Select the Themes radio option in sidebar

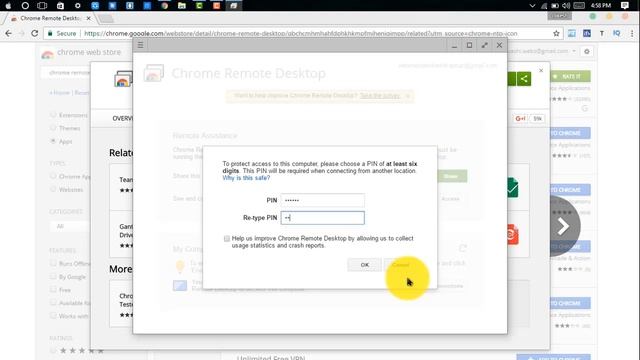click(x=53, y=128)
